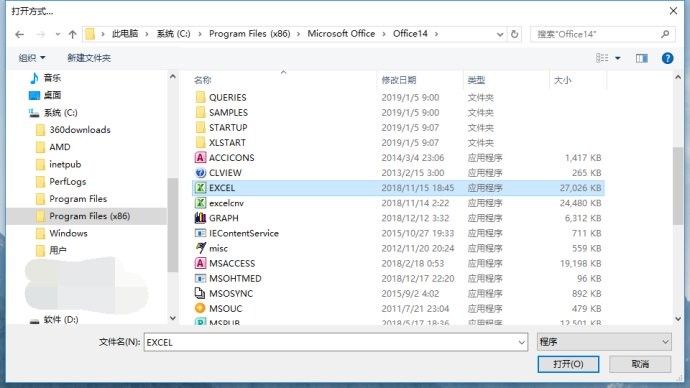Click navigation pane scroll up arrow
This screenshot has width=690, height=388.
point(172,77)
